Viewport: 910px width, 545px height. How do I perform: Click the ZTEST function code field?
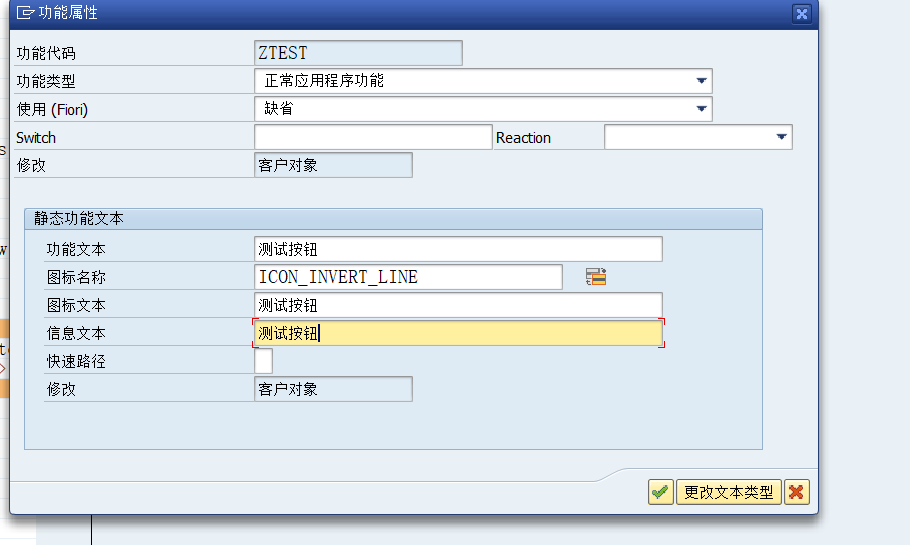(358, 53)
